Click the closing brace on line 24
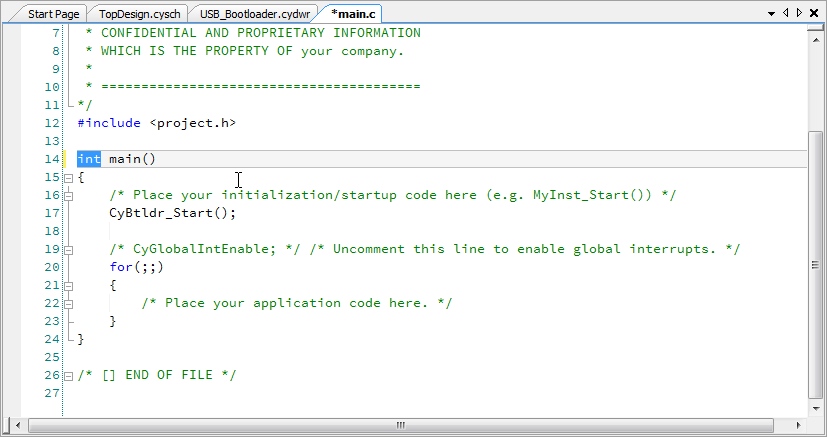This screenshot has height=437, width=827. coord(81,339)
